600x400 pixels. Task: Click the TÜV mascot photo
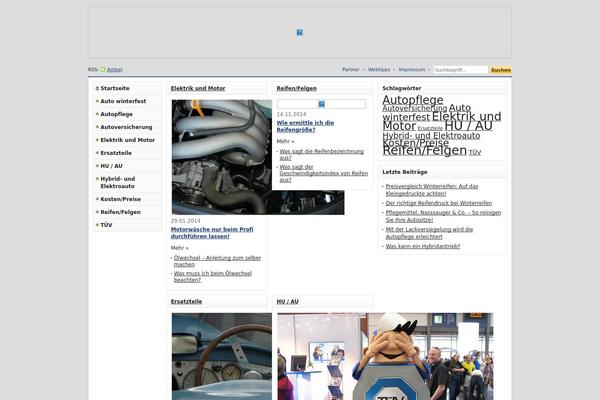click(x=385, y=356)
